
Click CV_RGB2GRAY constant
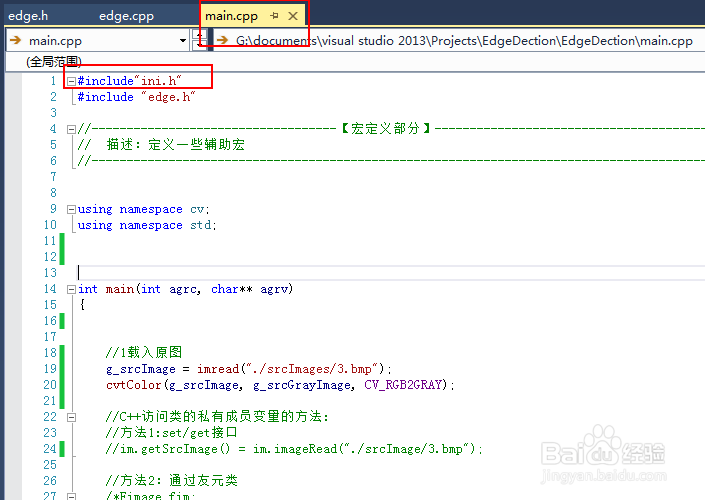tap(403, 385)
